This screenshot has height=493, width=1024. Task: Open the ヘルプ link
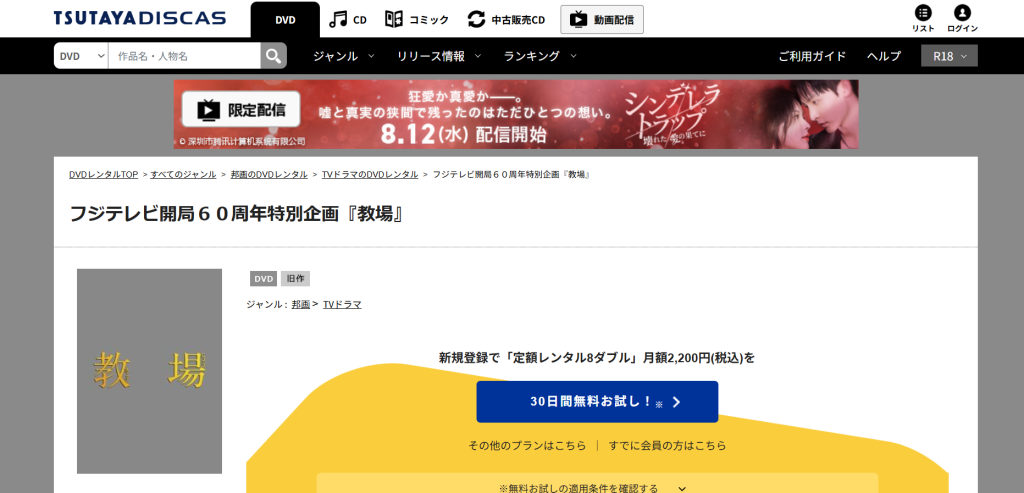(x=884, y=56)
